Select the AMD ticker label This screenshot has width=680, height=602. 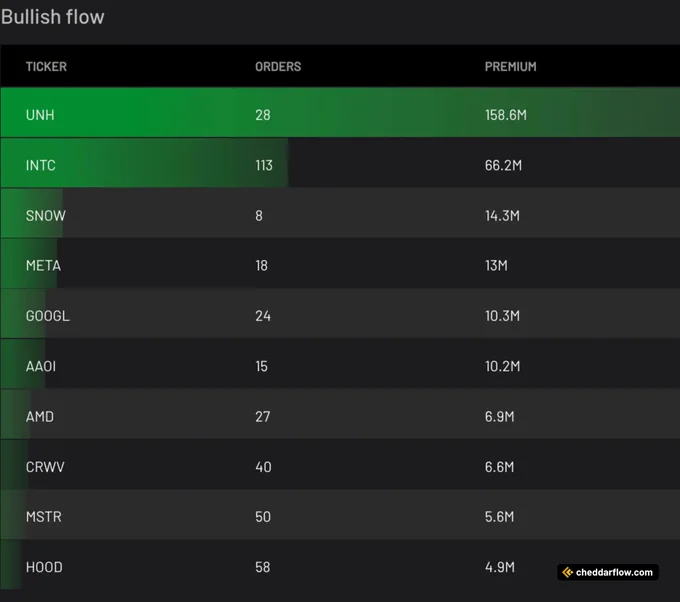click(40, 417)
